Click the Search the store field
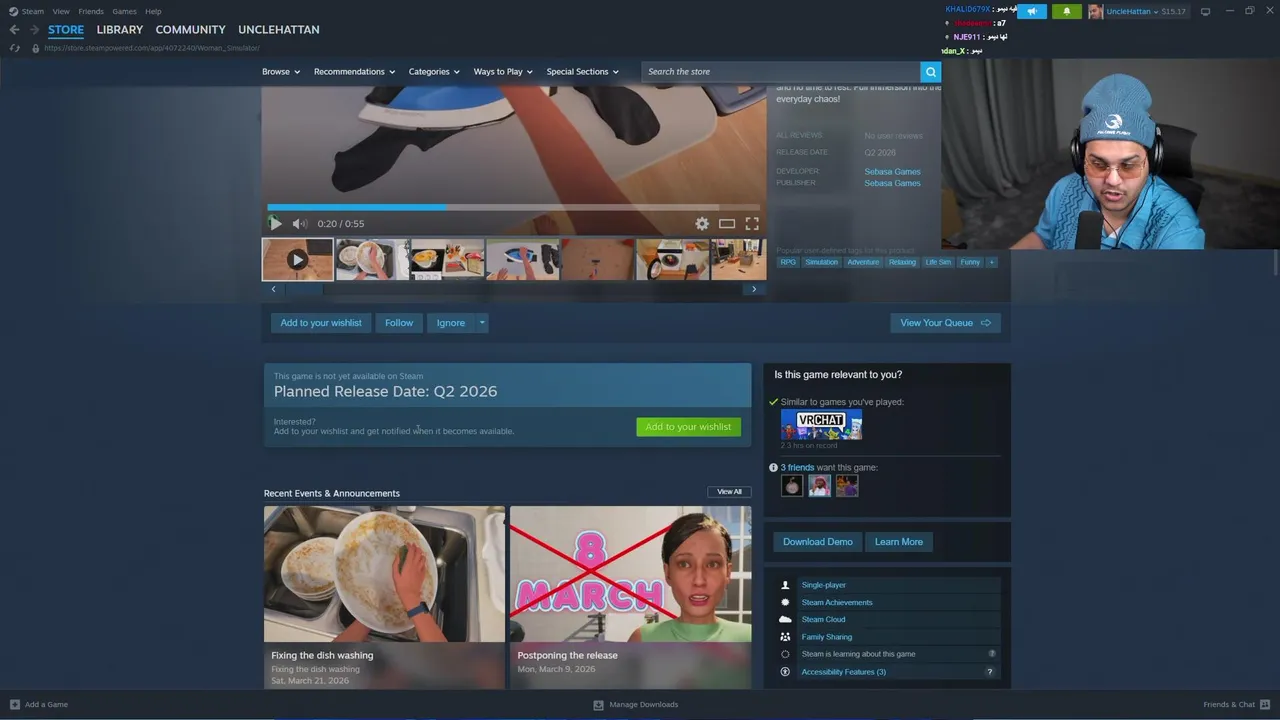 point(781,72)
